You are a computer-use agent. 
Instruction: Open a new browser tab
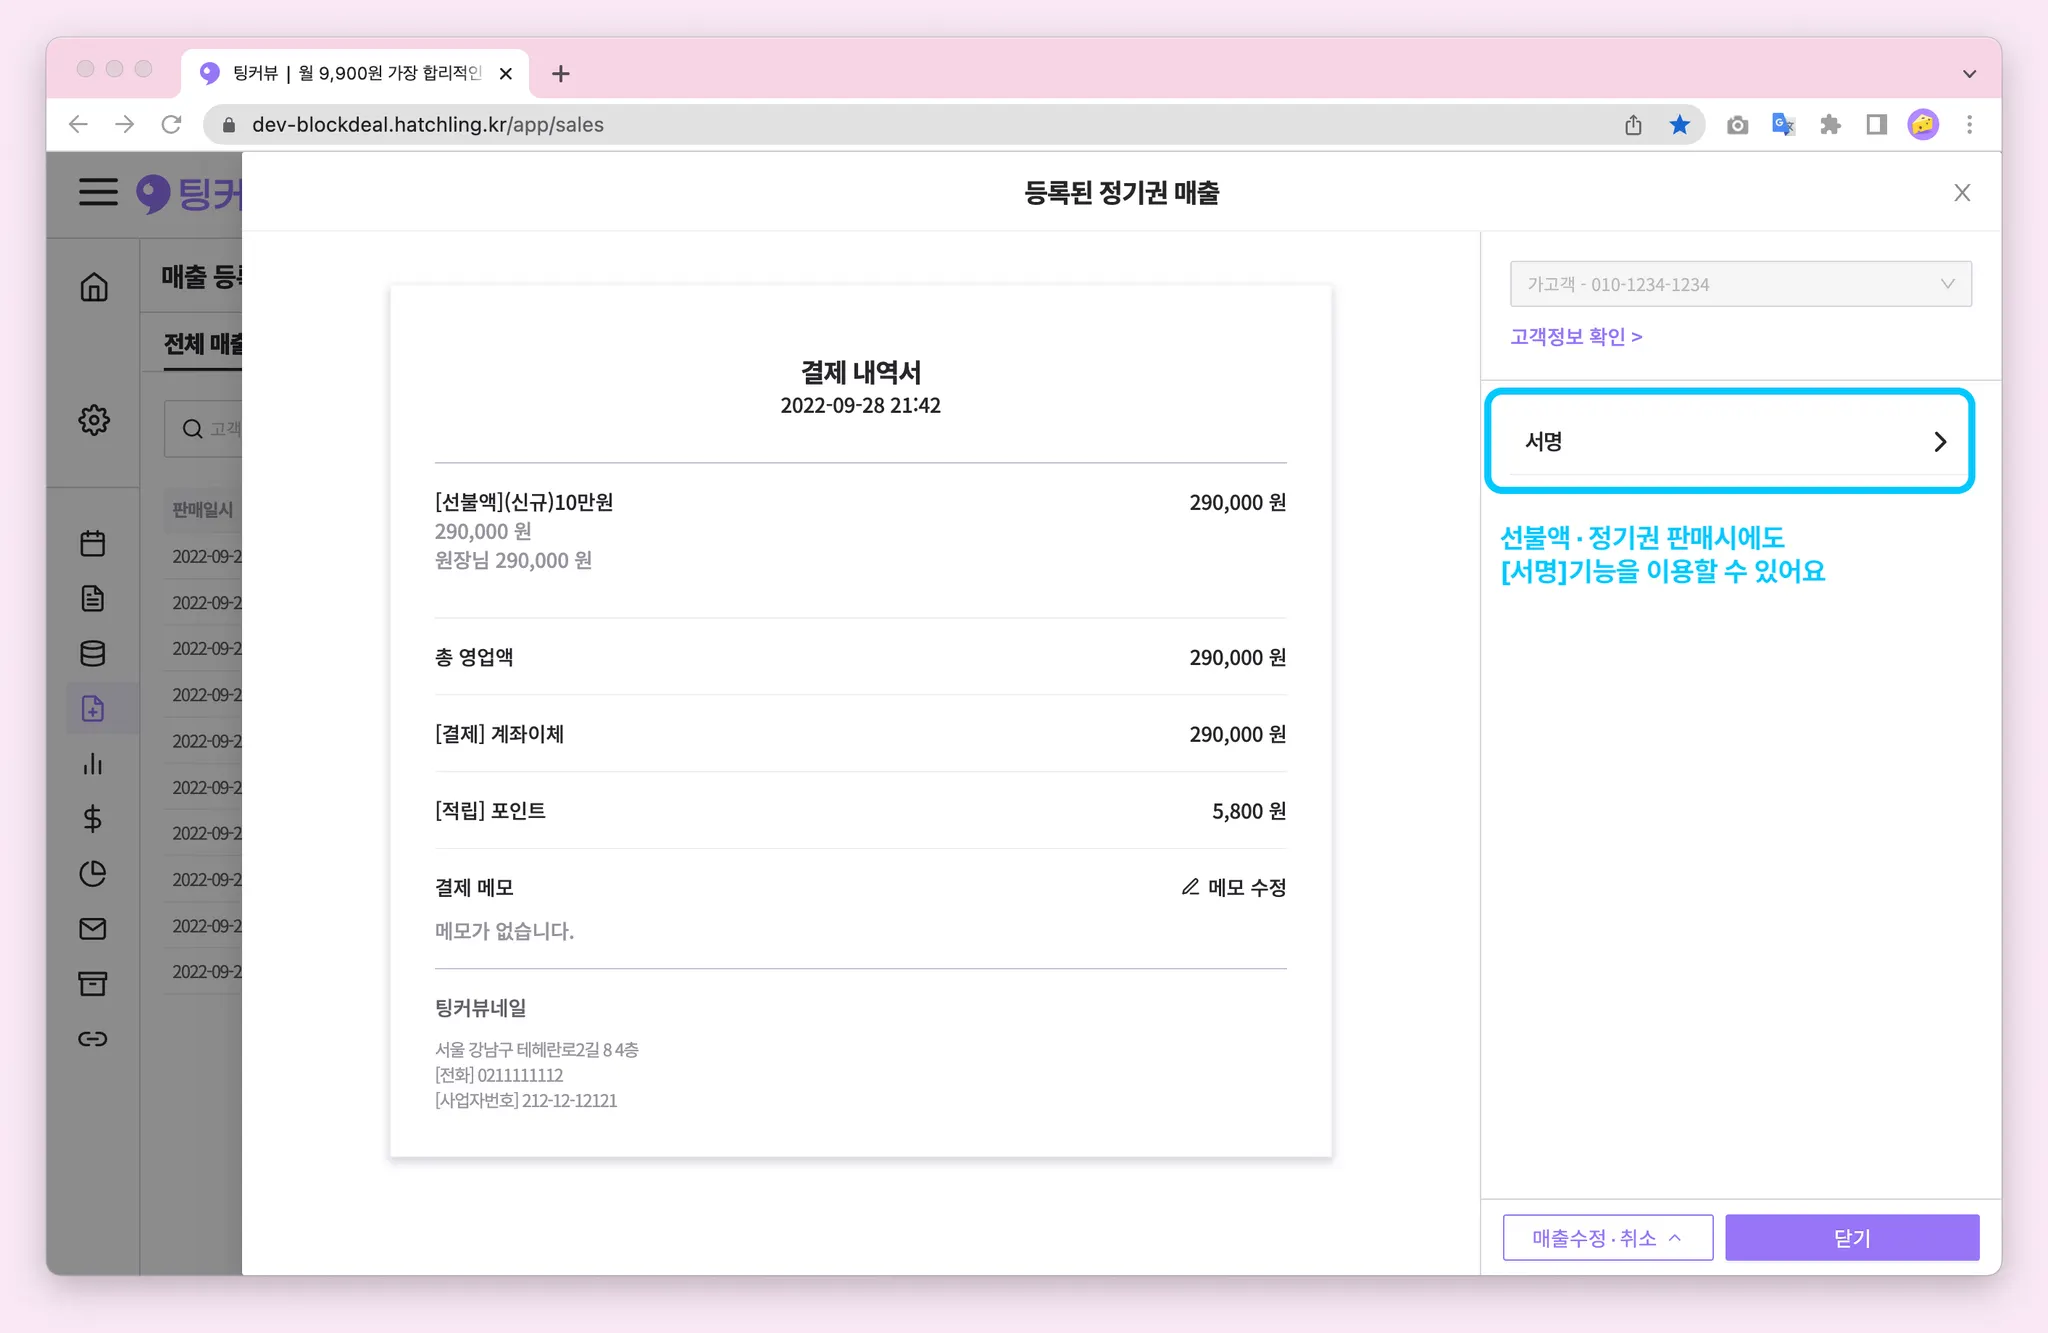pos(561,74)
